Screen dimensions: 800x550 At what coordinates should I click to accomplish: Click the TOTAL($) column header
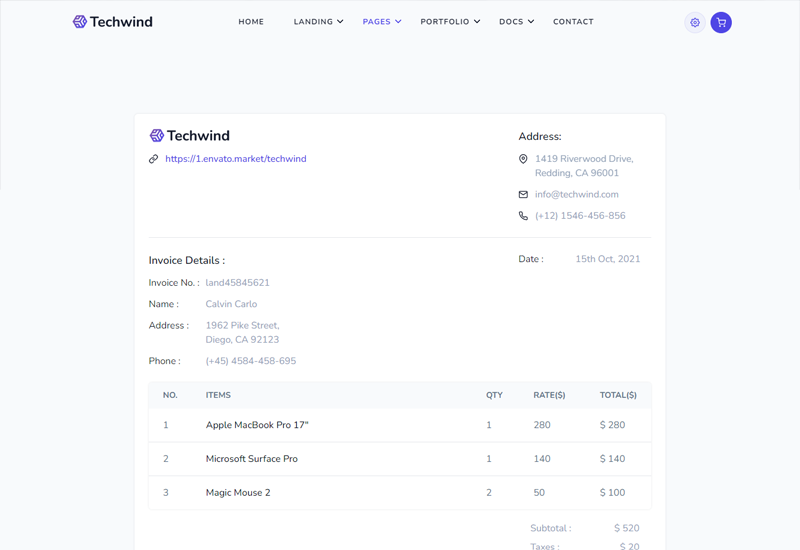pos(618,395)
